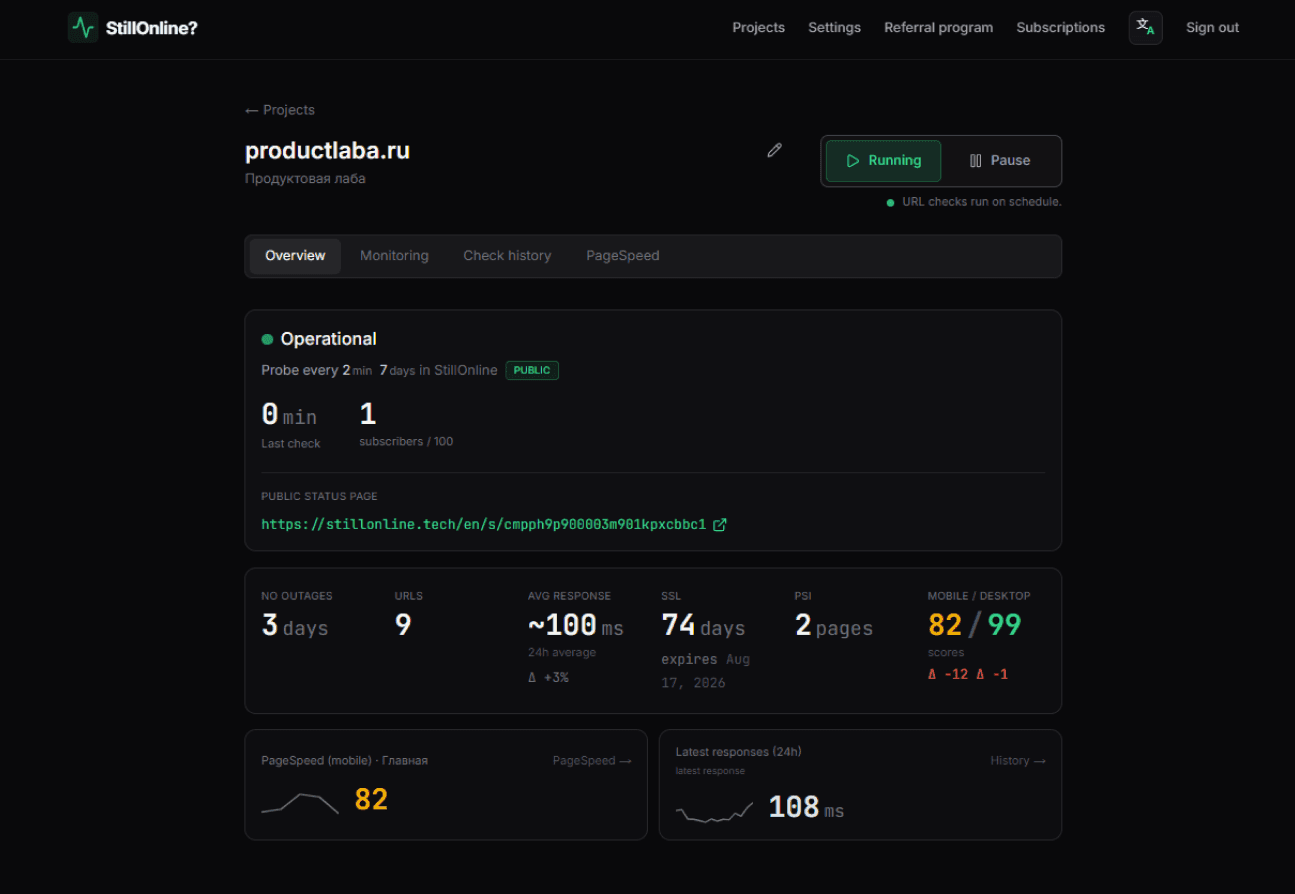Click the 'PageSpeed (mobile) · Главная' card title
Viewport: 1295px width, 894px height.
[344, 761]
